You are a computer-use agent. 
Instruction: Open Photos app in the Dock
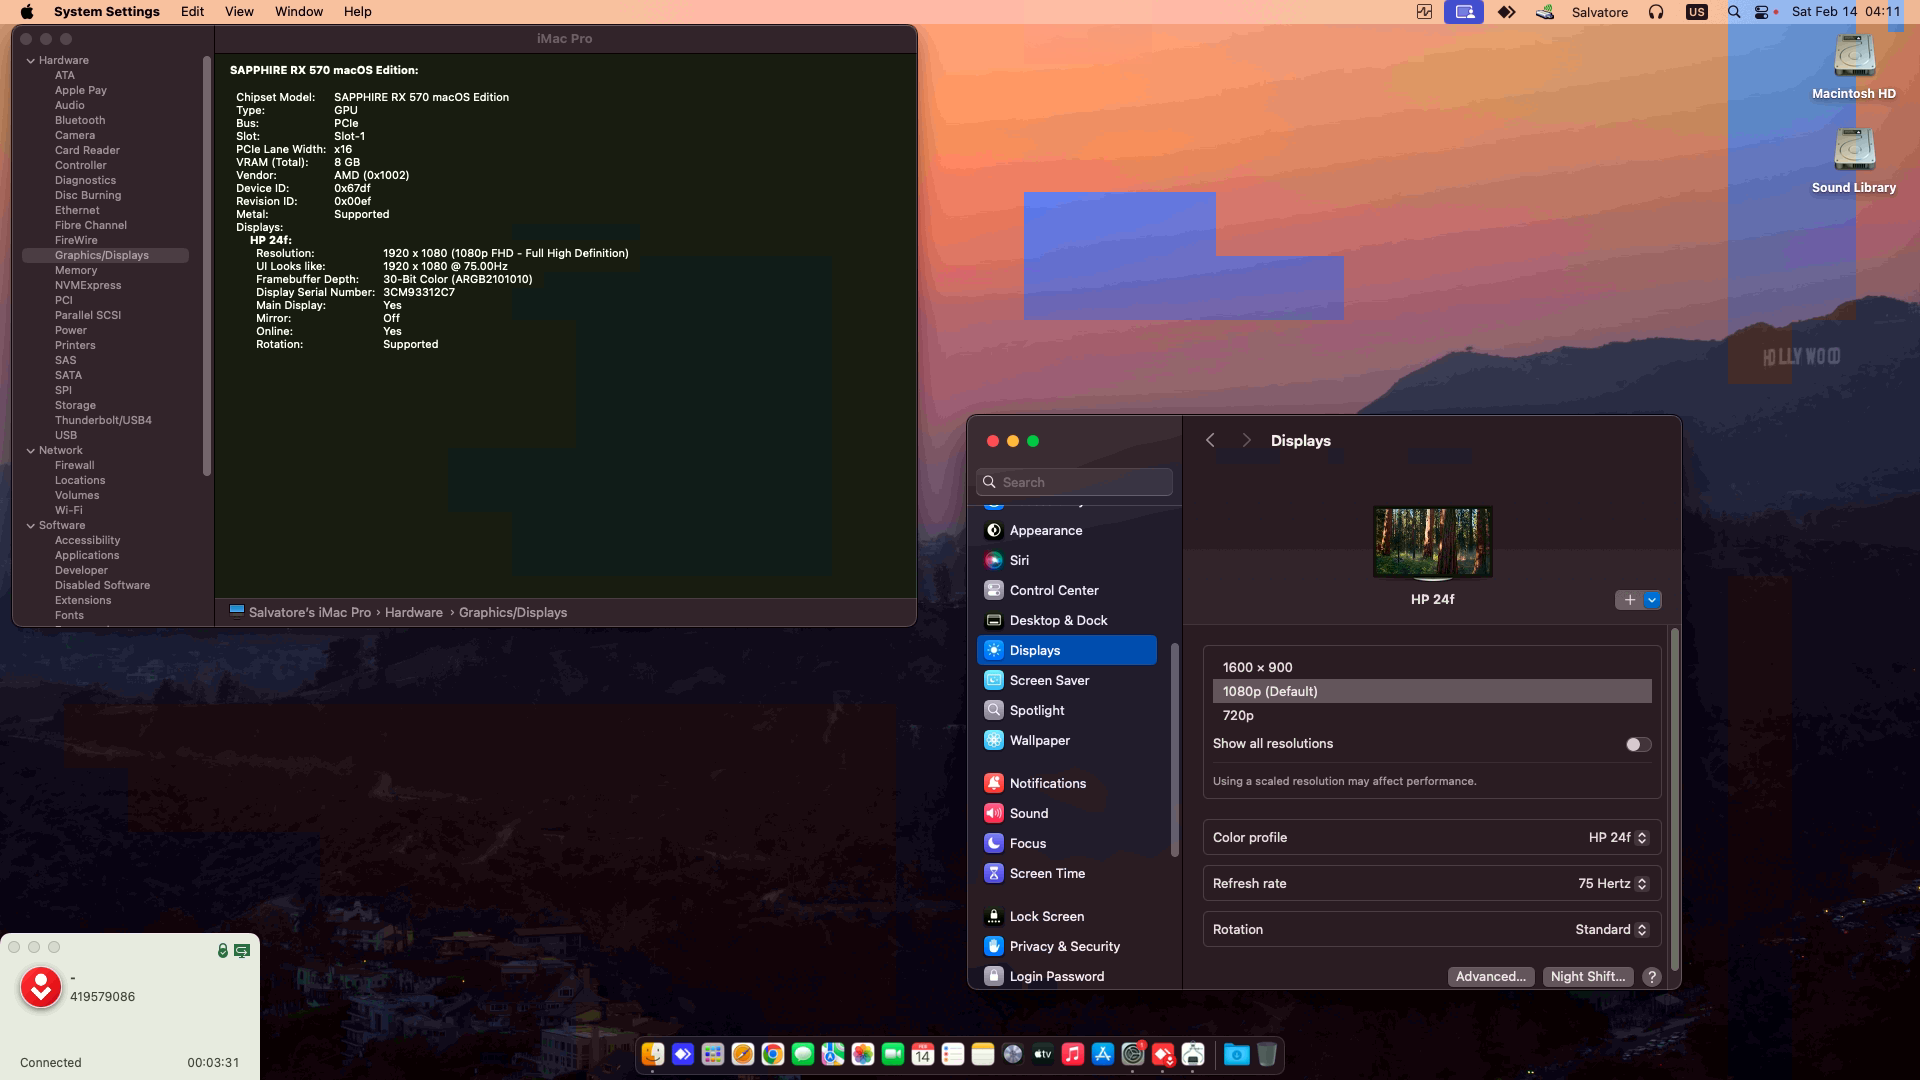click(x=863, y=1054)
